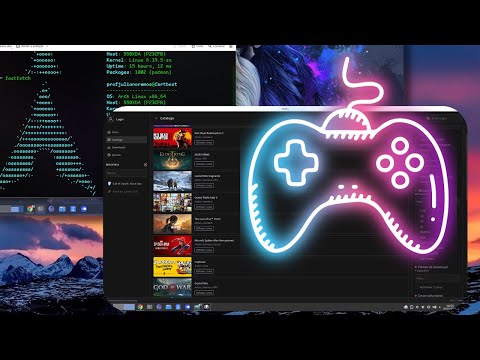Open the Cuphead game thumbnail
Screen dimensions: 480x360
[x=172, y=267]
